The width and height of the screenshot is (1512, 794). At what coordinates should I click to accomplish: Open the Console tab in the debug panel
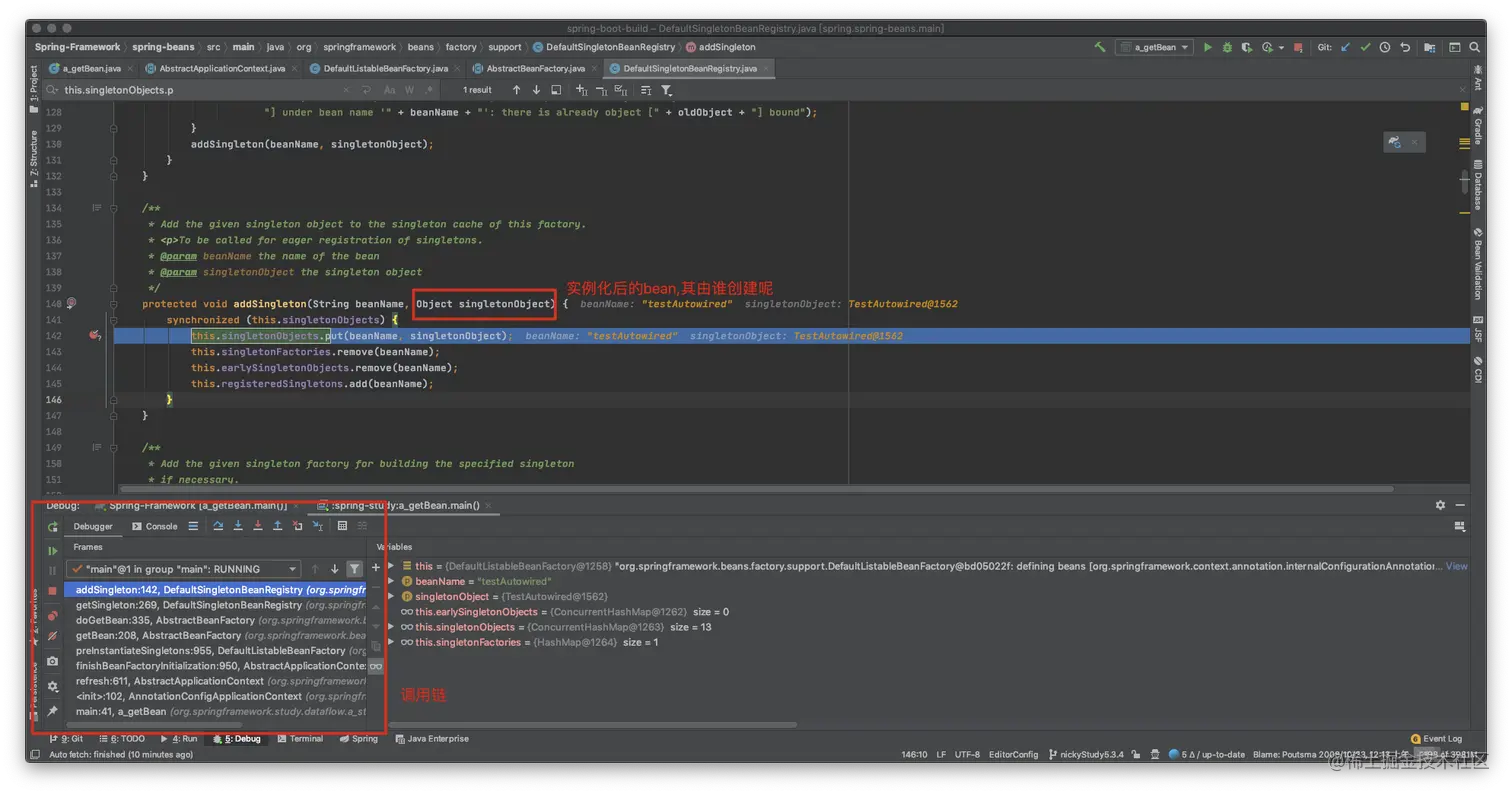tap(155, 526)
